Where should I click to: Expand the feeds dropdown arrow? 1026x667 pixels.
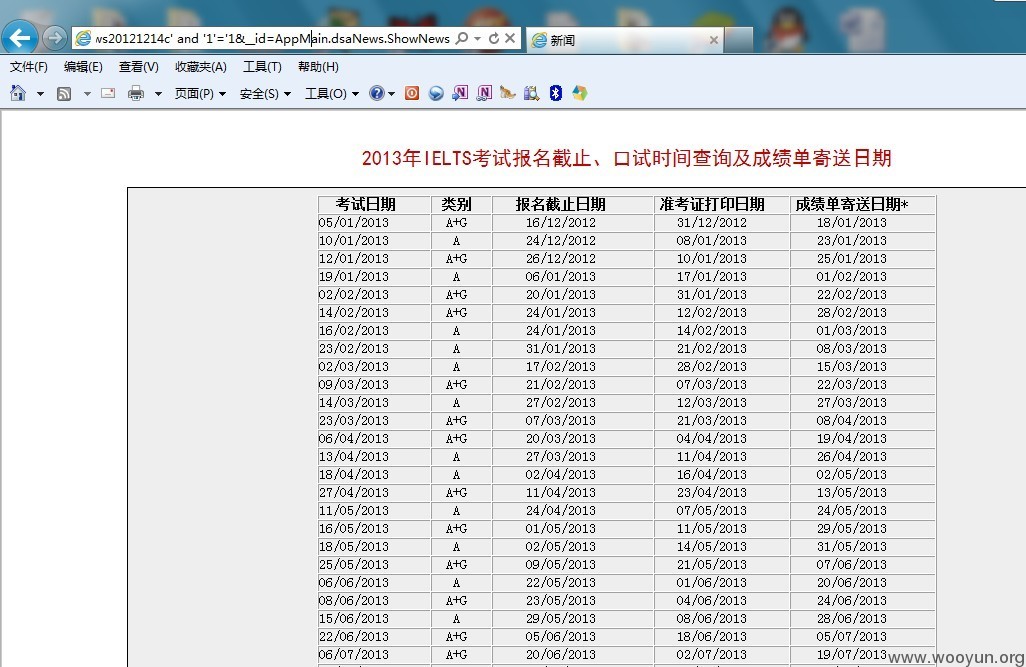[86, 94]
